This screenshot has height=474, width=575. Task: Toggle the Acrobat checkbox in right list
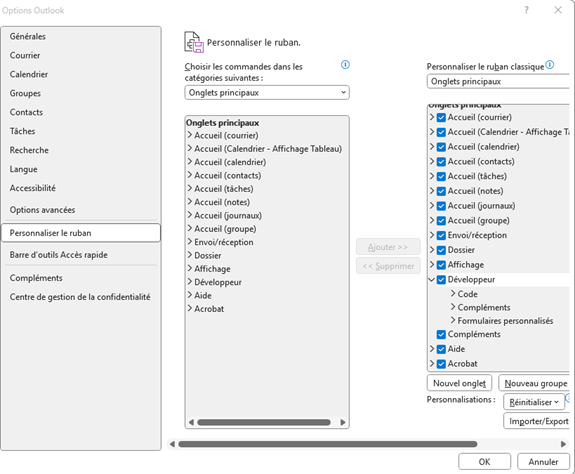[x=441, y=364]
